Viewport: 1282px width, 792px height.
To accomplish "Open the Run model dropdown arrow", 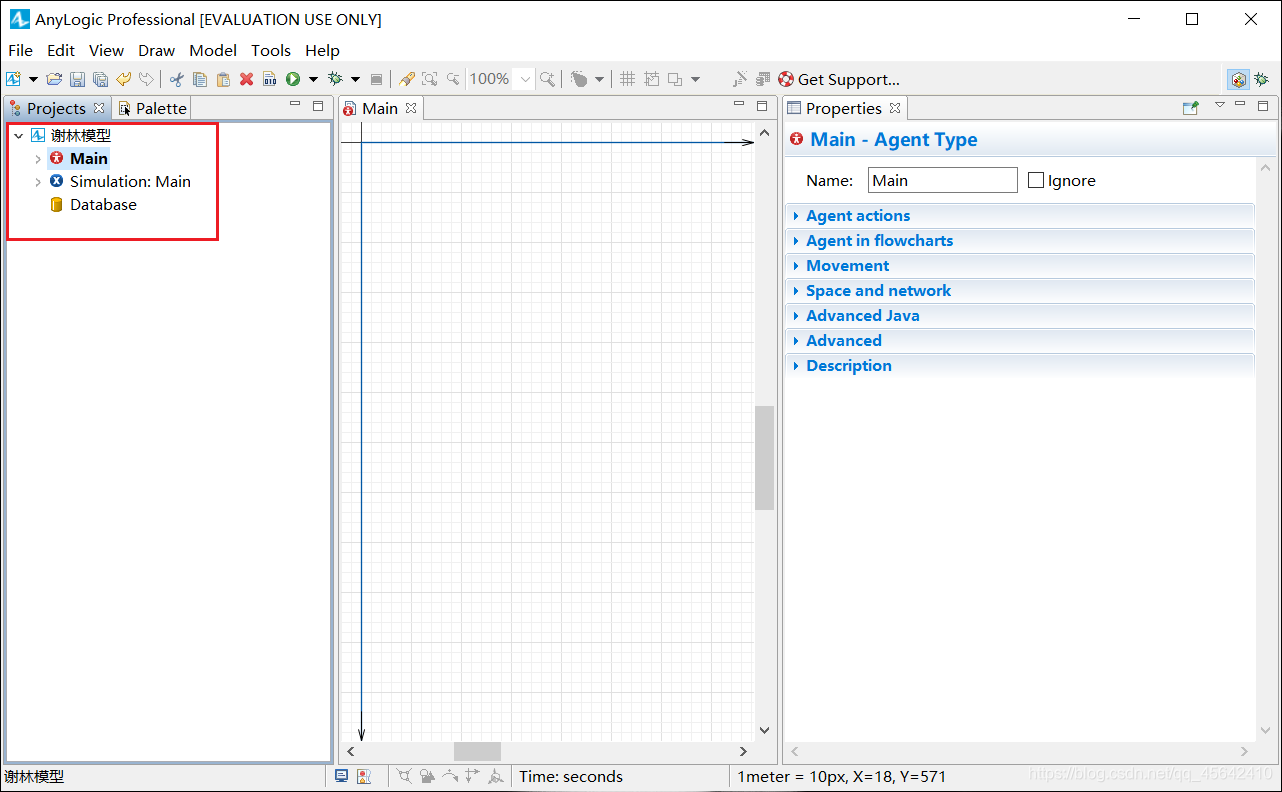I will point(313,79).
